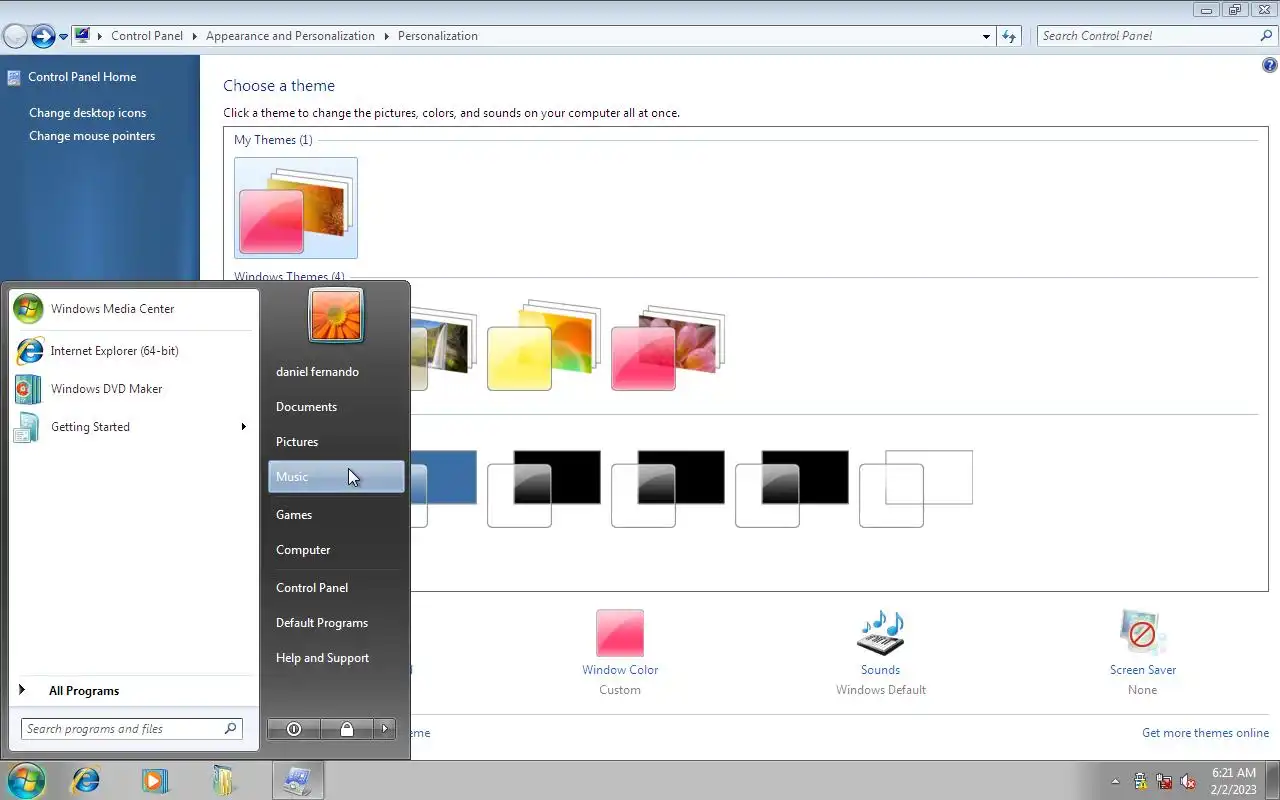Open Music from the Start menu
1280x800 pixels.
point(336,477)
